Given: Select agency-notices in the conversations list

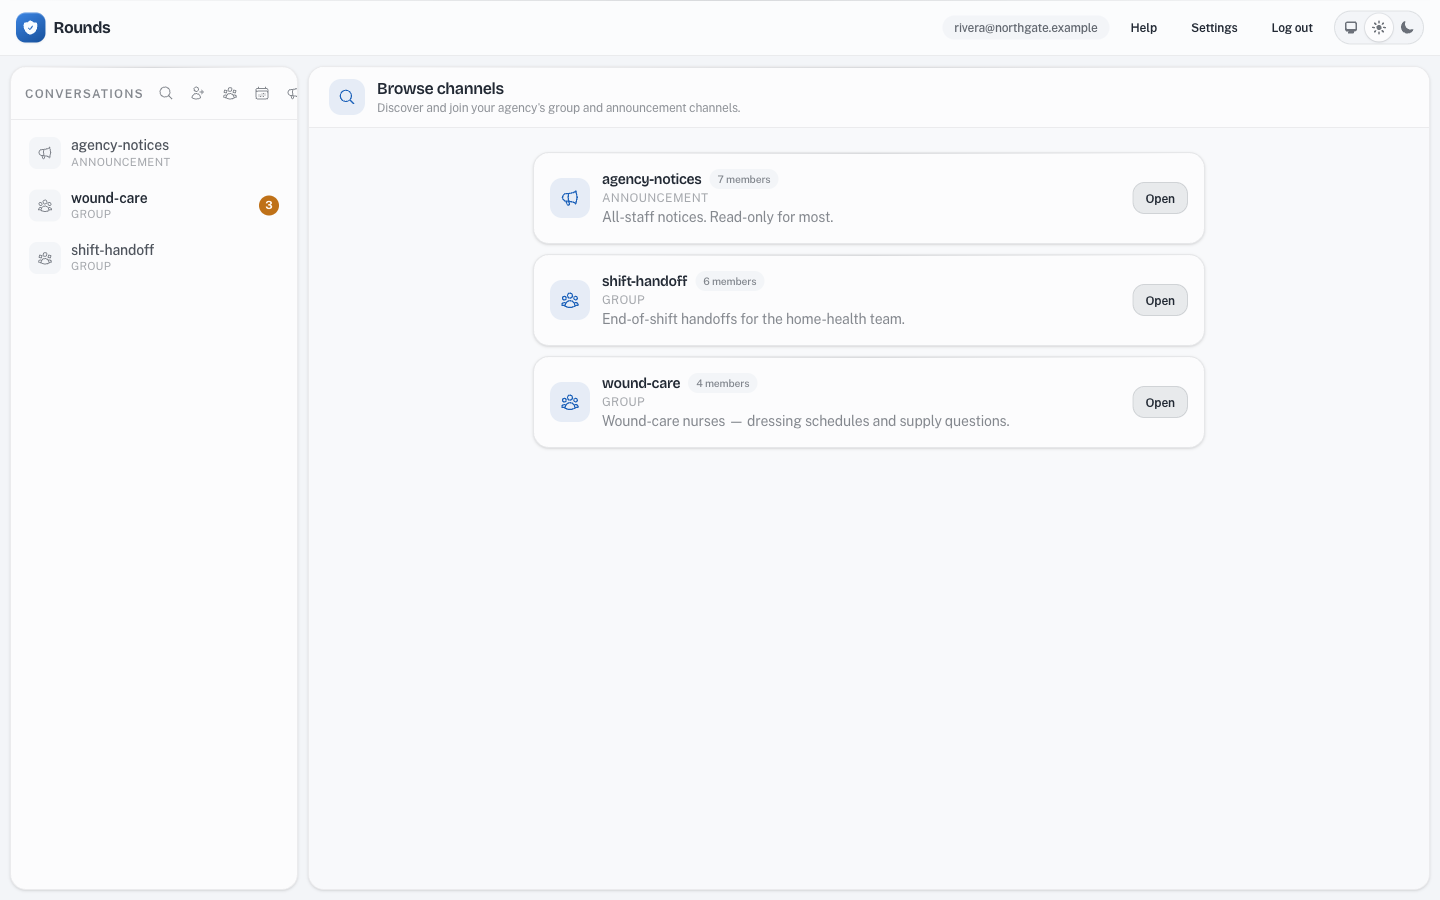Looking at the screenshot, I should [x=154, y=153].
